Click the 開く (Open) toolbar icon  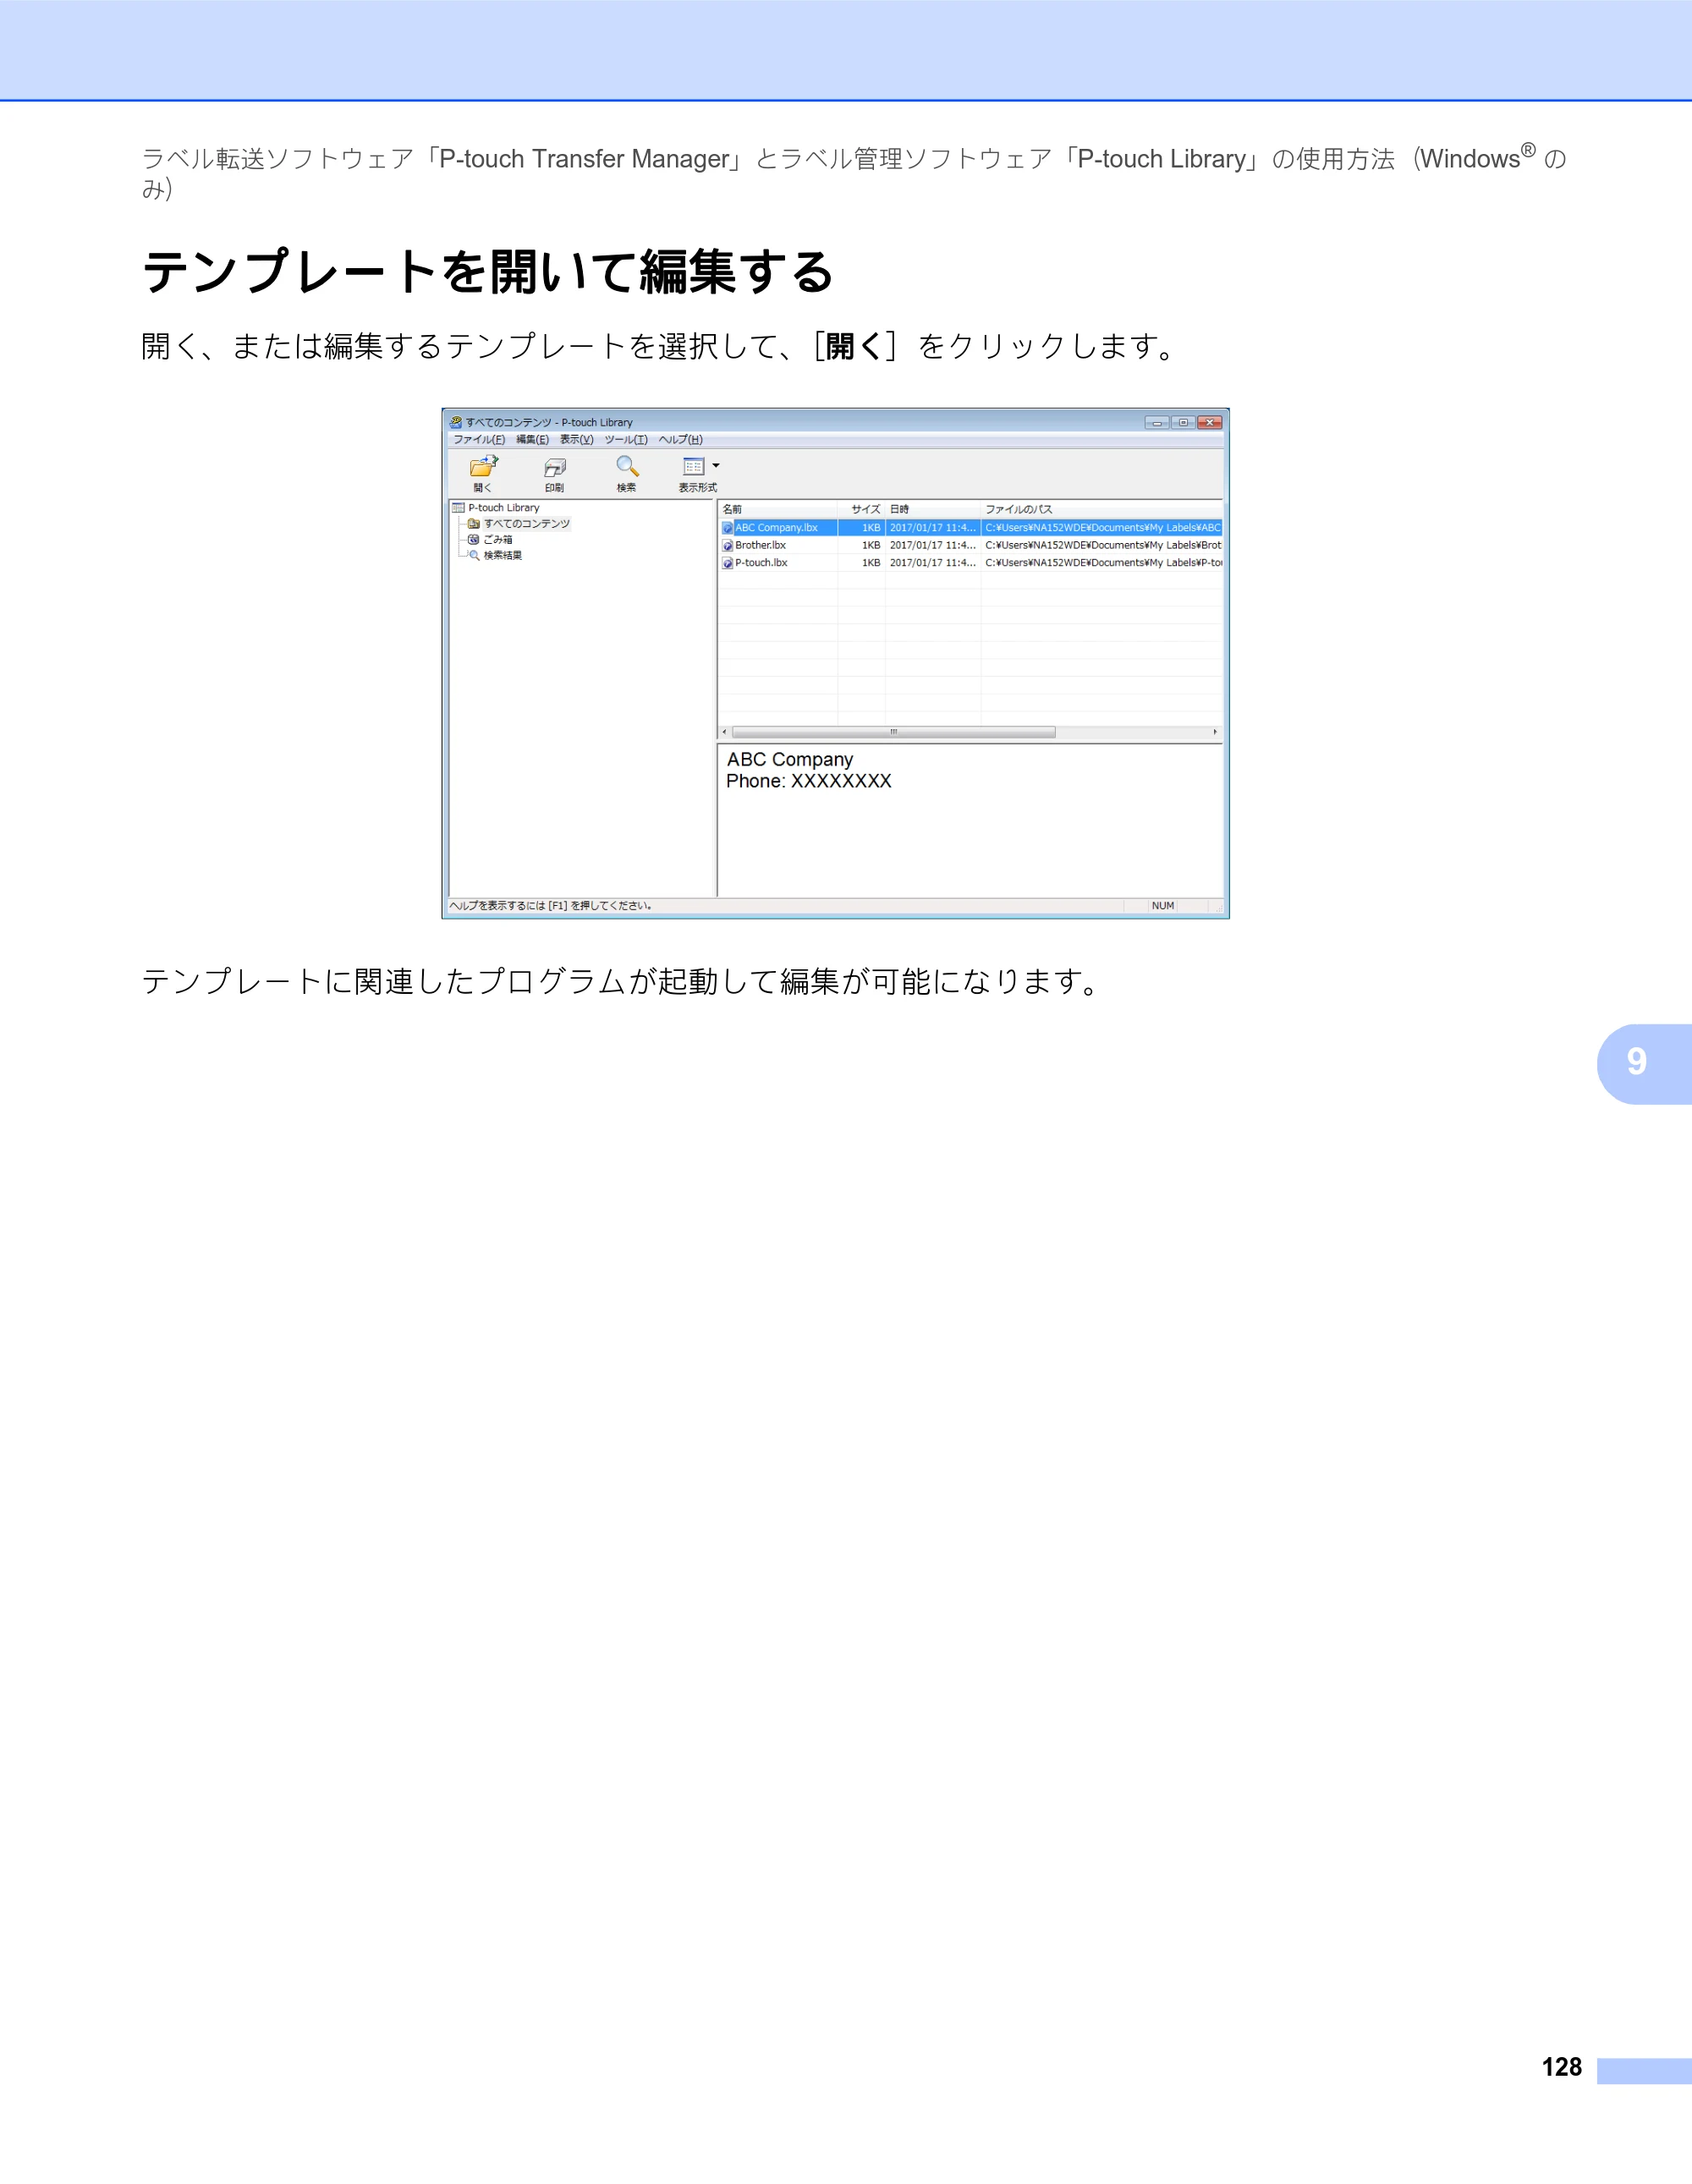tap(484, 466)
